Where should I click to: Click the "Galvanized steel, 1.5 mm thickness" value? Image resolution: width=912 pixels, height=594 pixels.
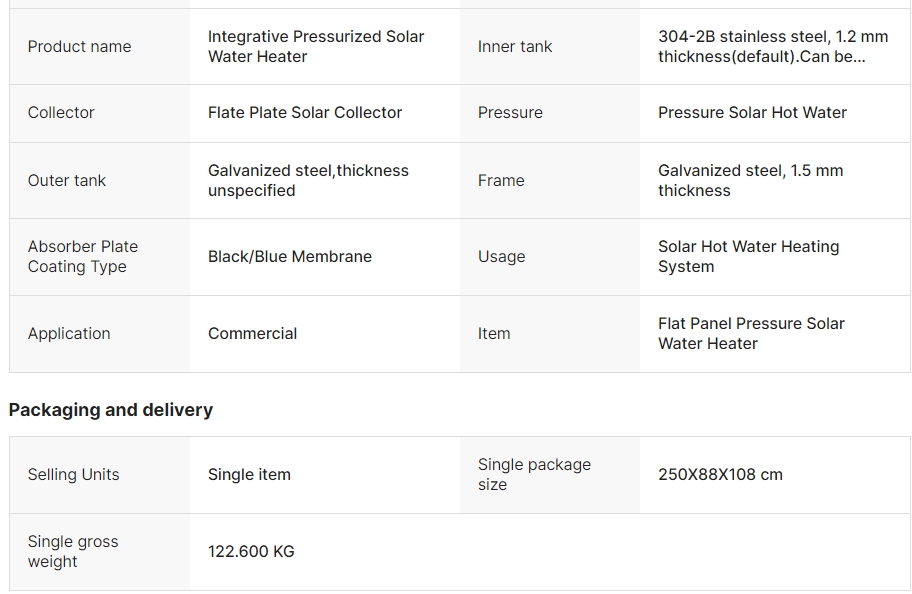(x=750, y=181)
